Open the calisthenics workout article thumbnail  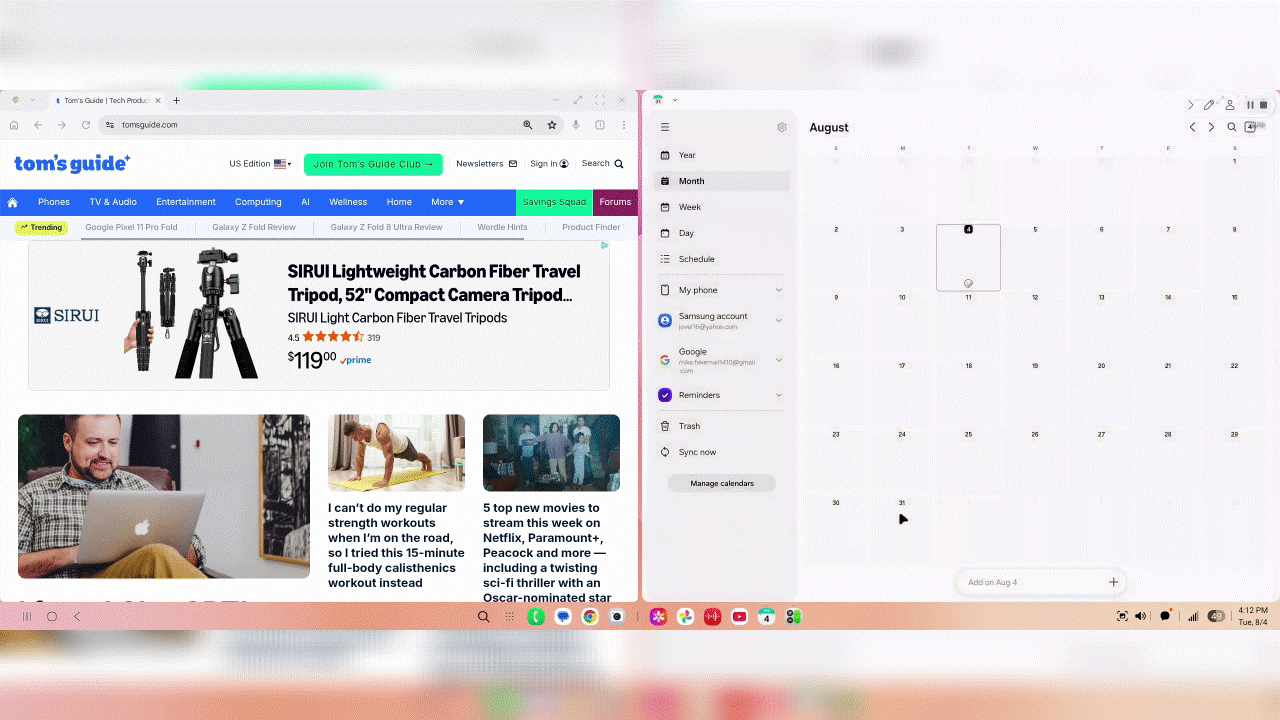click(396, 453)
